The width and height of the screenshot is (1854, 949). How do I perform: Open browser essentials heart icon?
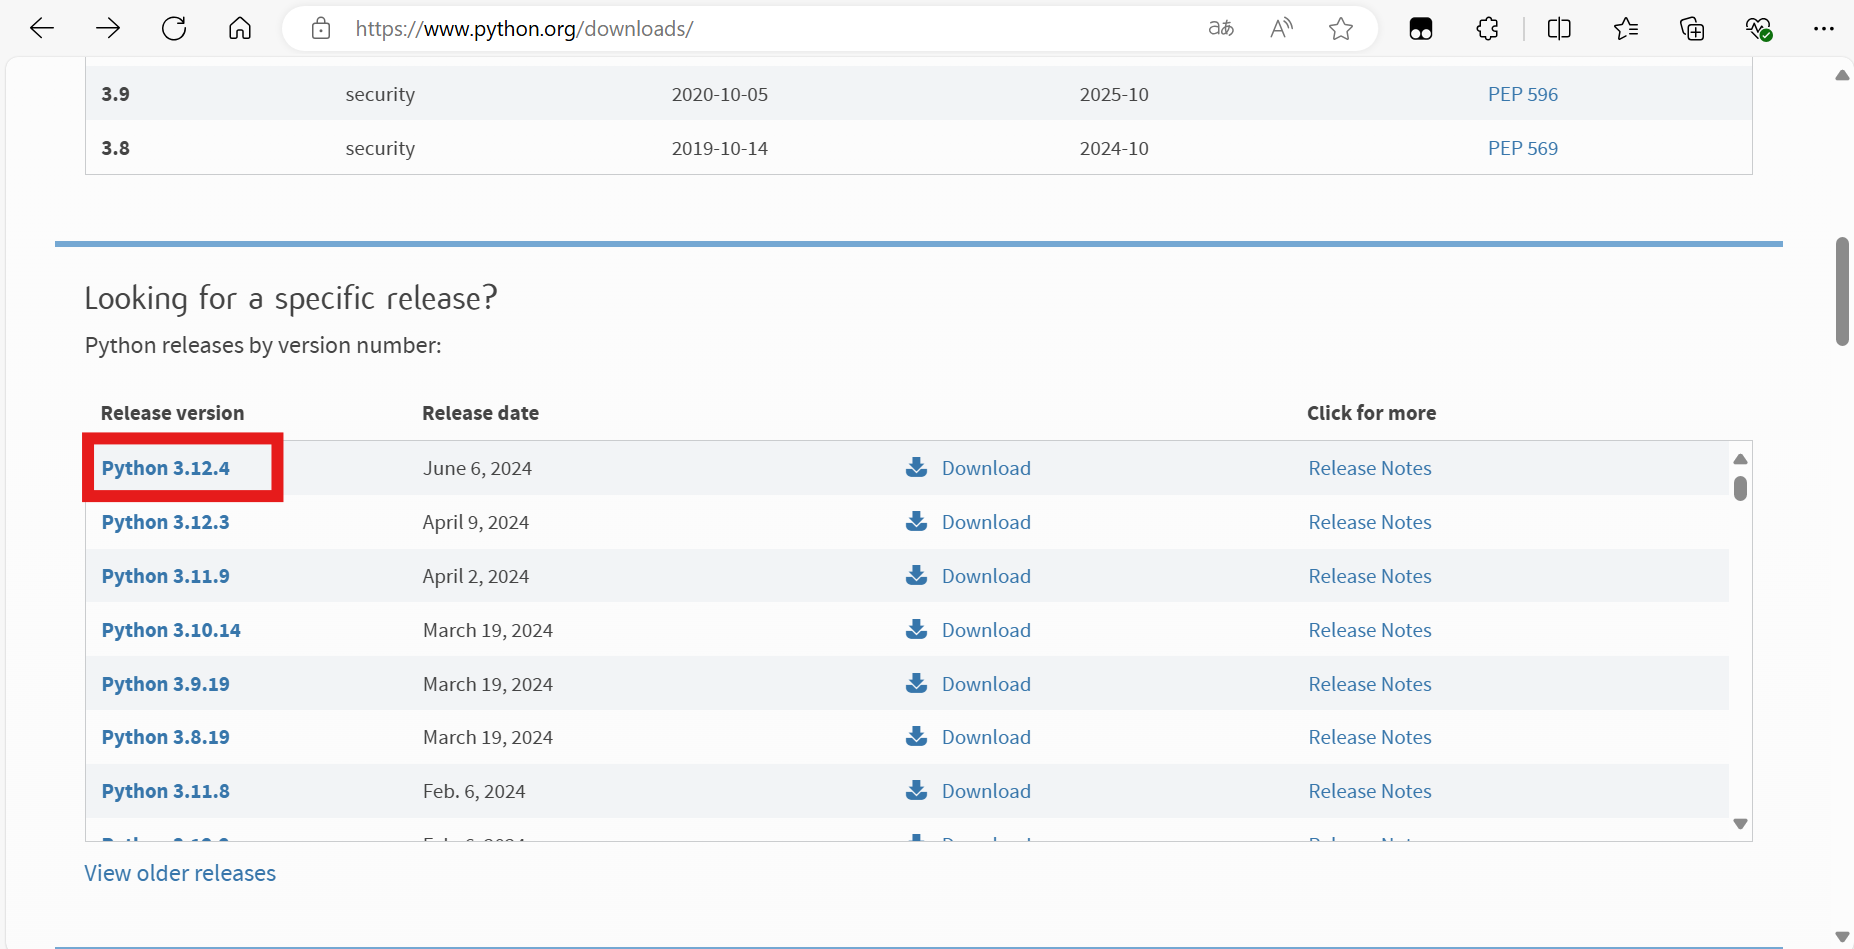pos(1759,29)
